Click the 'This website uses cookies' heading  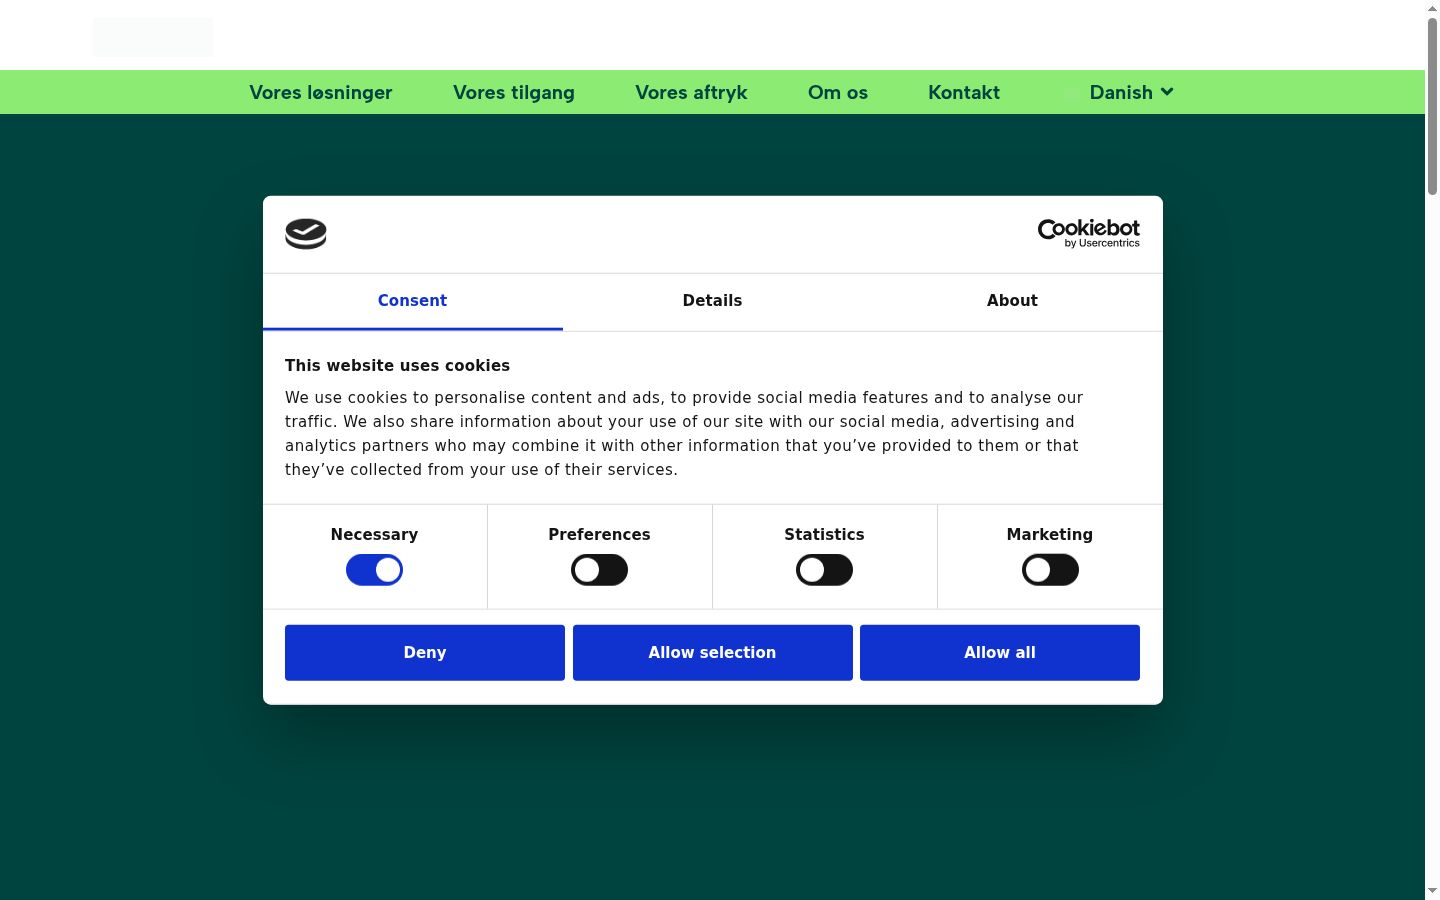tap(397, 366)
